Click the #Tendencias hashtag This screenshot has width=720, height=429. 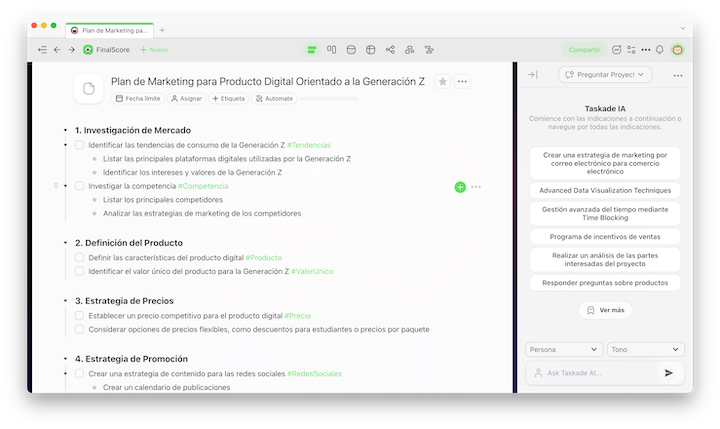point(309,145)
